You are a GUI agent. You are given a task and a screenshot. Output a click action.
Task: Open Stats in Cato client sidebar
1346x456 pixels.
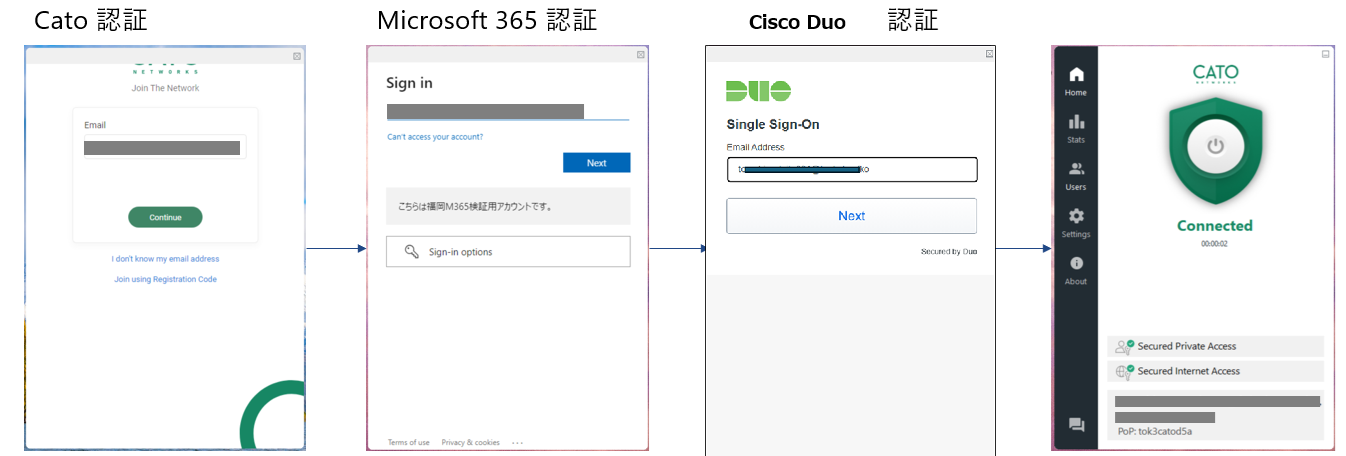1076,128
